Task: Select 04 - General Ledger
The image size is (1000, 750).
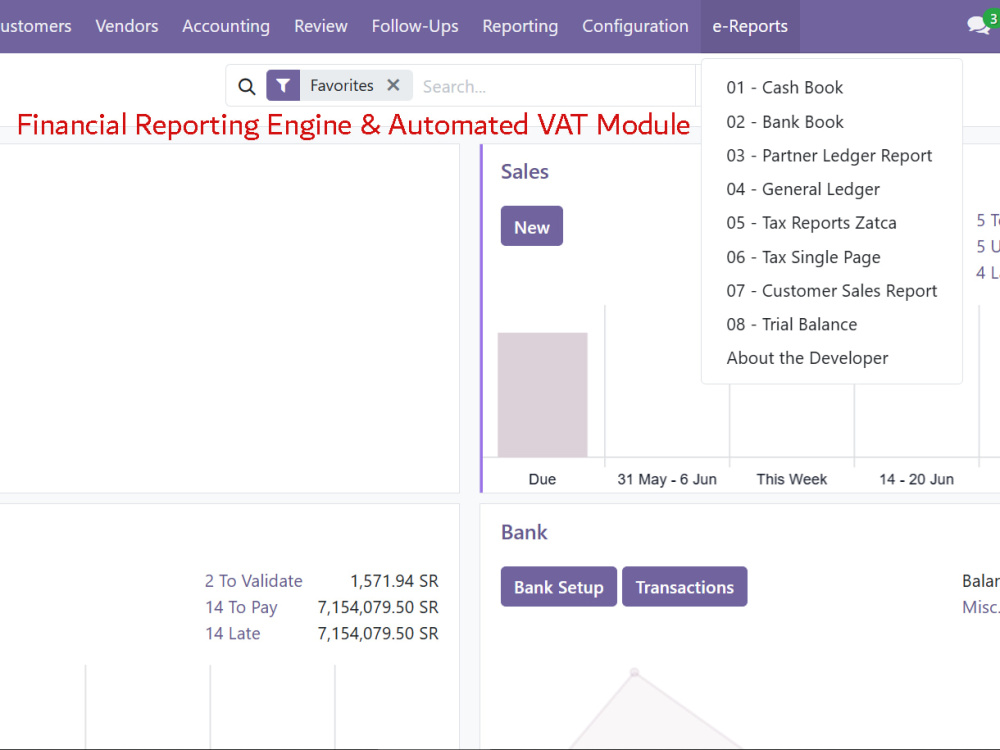Action: [832, 189]
